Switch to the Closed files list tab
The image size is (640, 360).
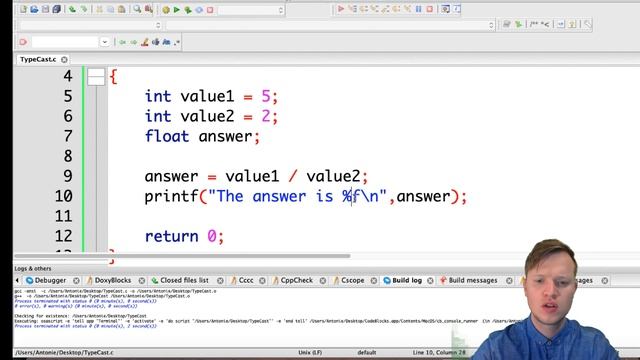point(184,280)
